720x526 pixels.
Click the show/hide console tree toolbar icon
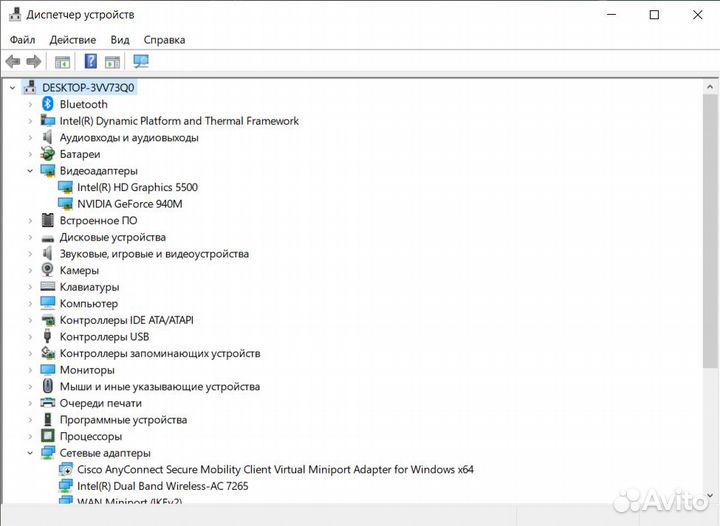point(63,62)
